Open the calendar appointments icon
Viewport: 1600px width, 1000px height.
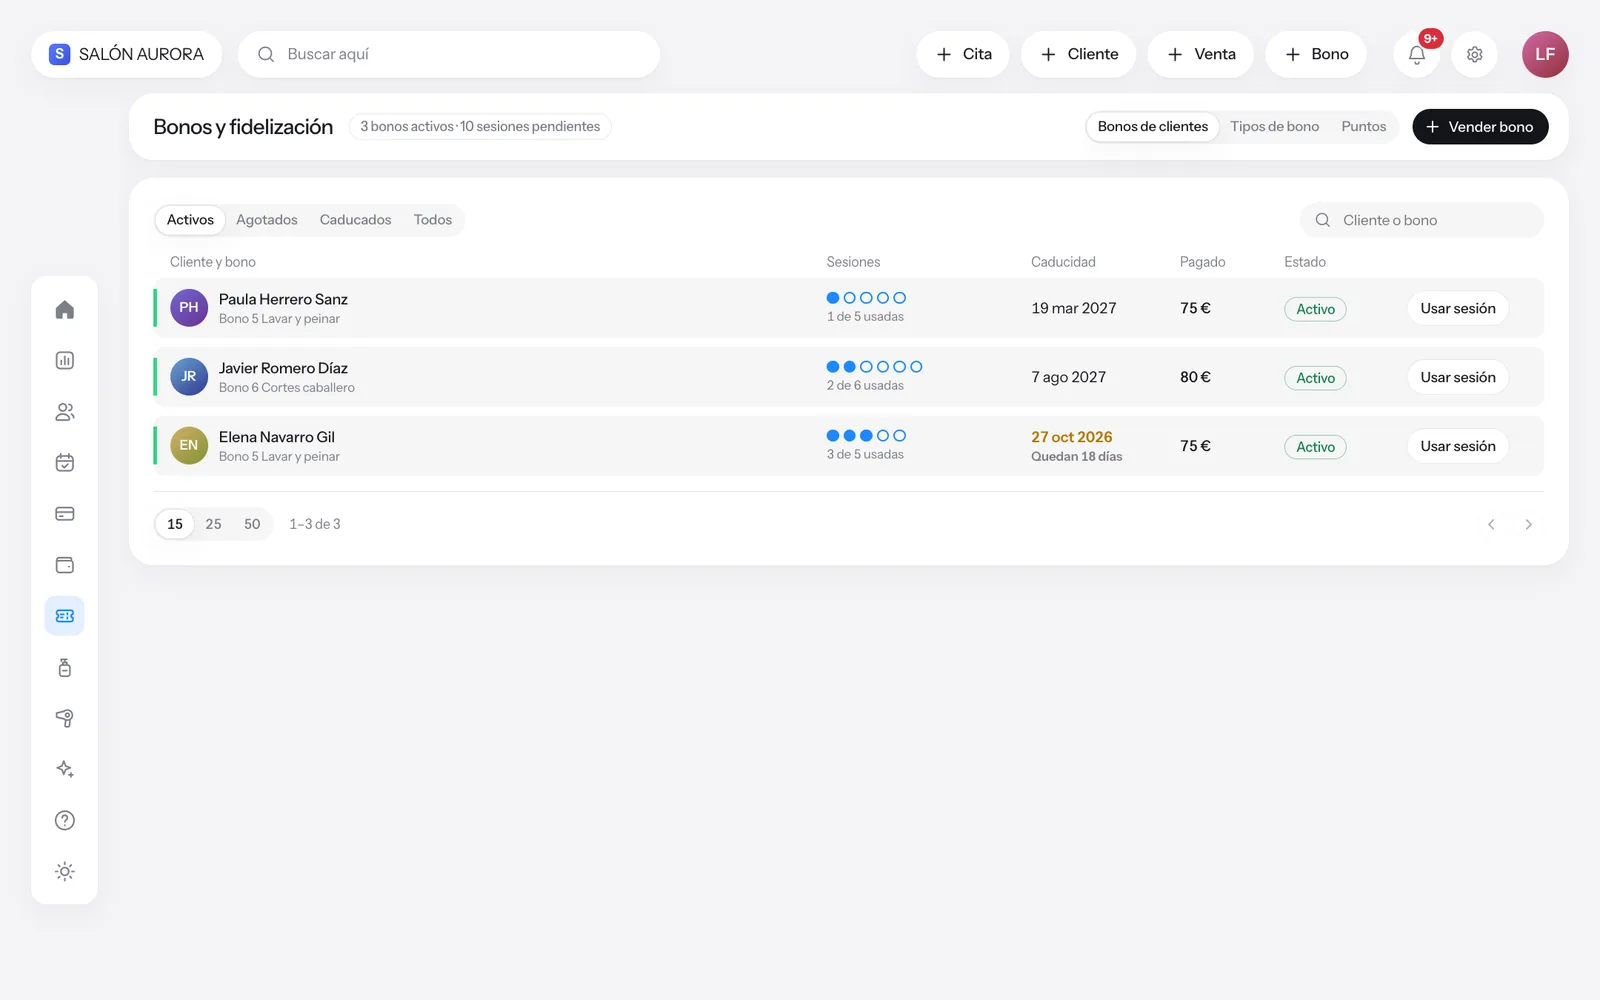[65, 463]
